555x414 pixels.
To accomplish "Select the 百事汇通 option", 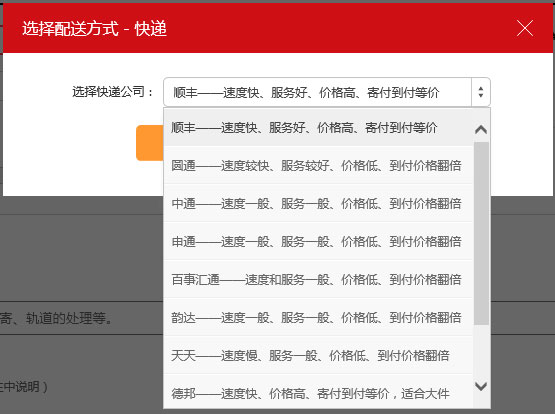I will (x=318, y=280).
